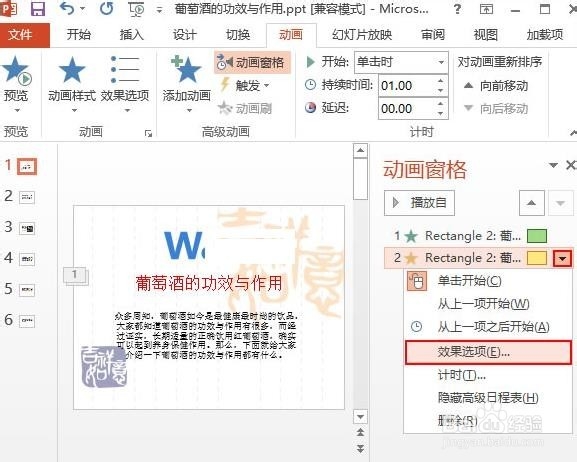
Task: Choose 从上一项开始(W) menu item
Action: point(488,304)
